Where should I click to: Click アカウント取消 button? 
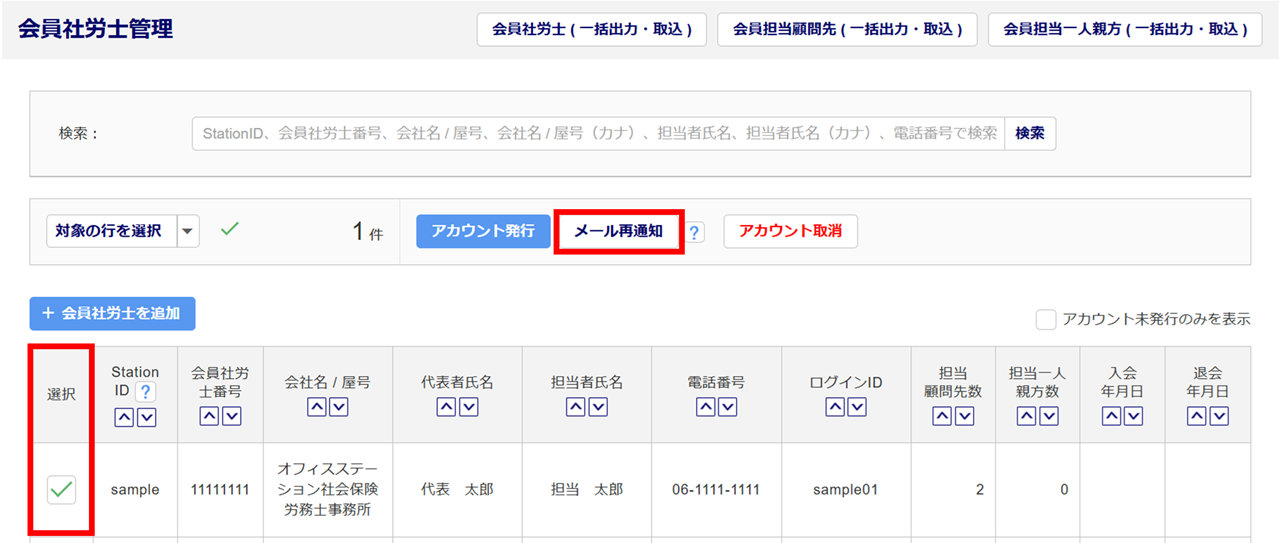coord(790,231)
